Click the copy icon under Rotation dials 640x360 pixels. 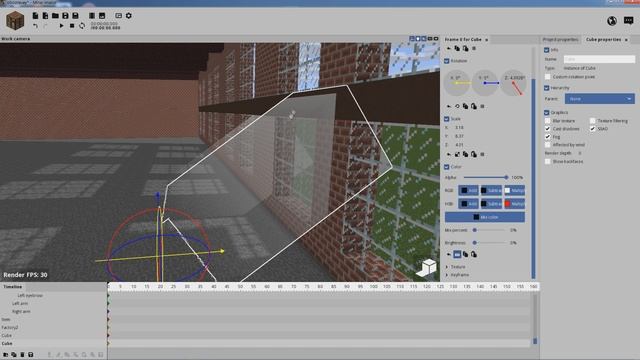465,106
